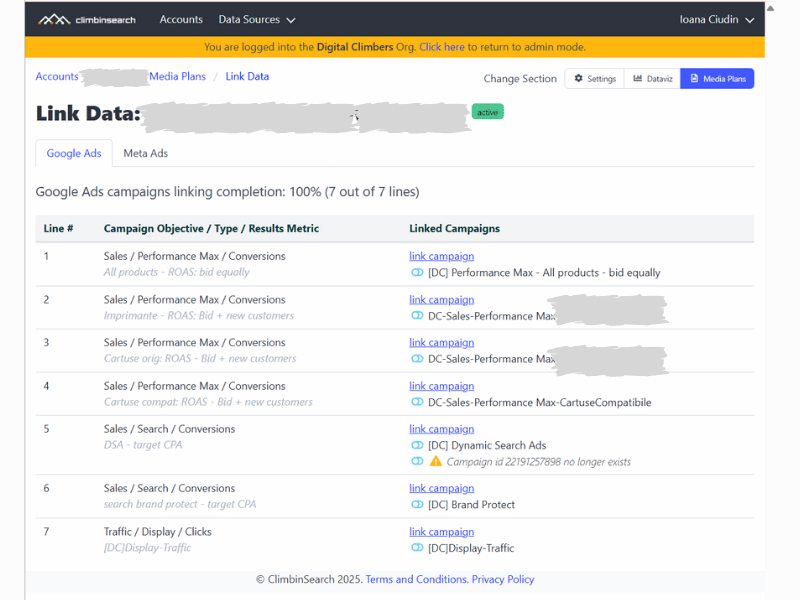Click link campaign for line 2 Imprimante

(441, 299)
